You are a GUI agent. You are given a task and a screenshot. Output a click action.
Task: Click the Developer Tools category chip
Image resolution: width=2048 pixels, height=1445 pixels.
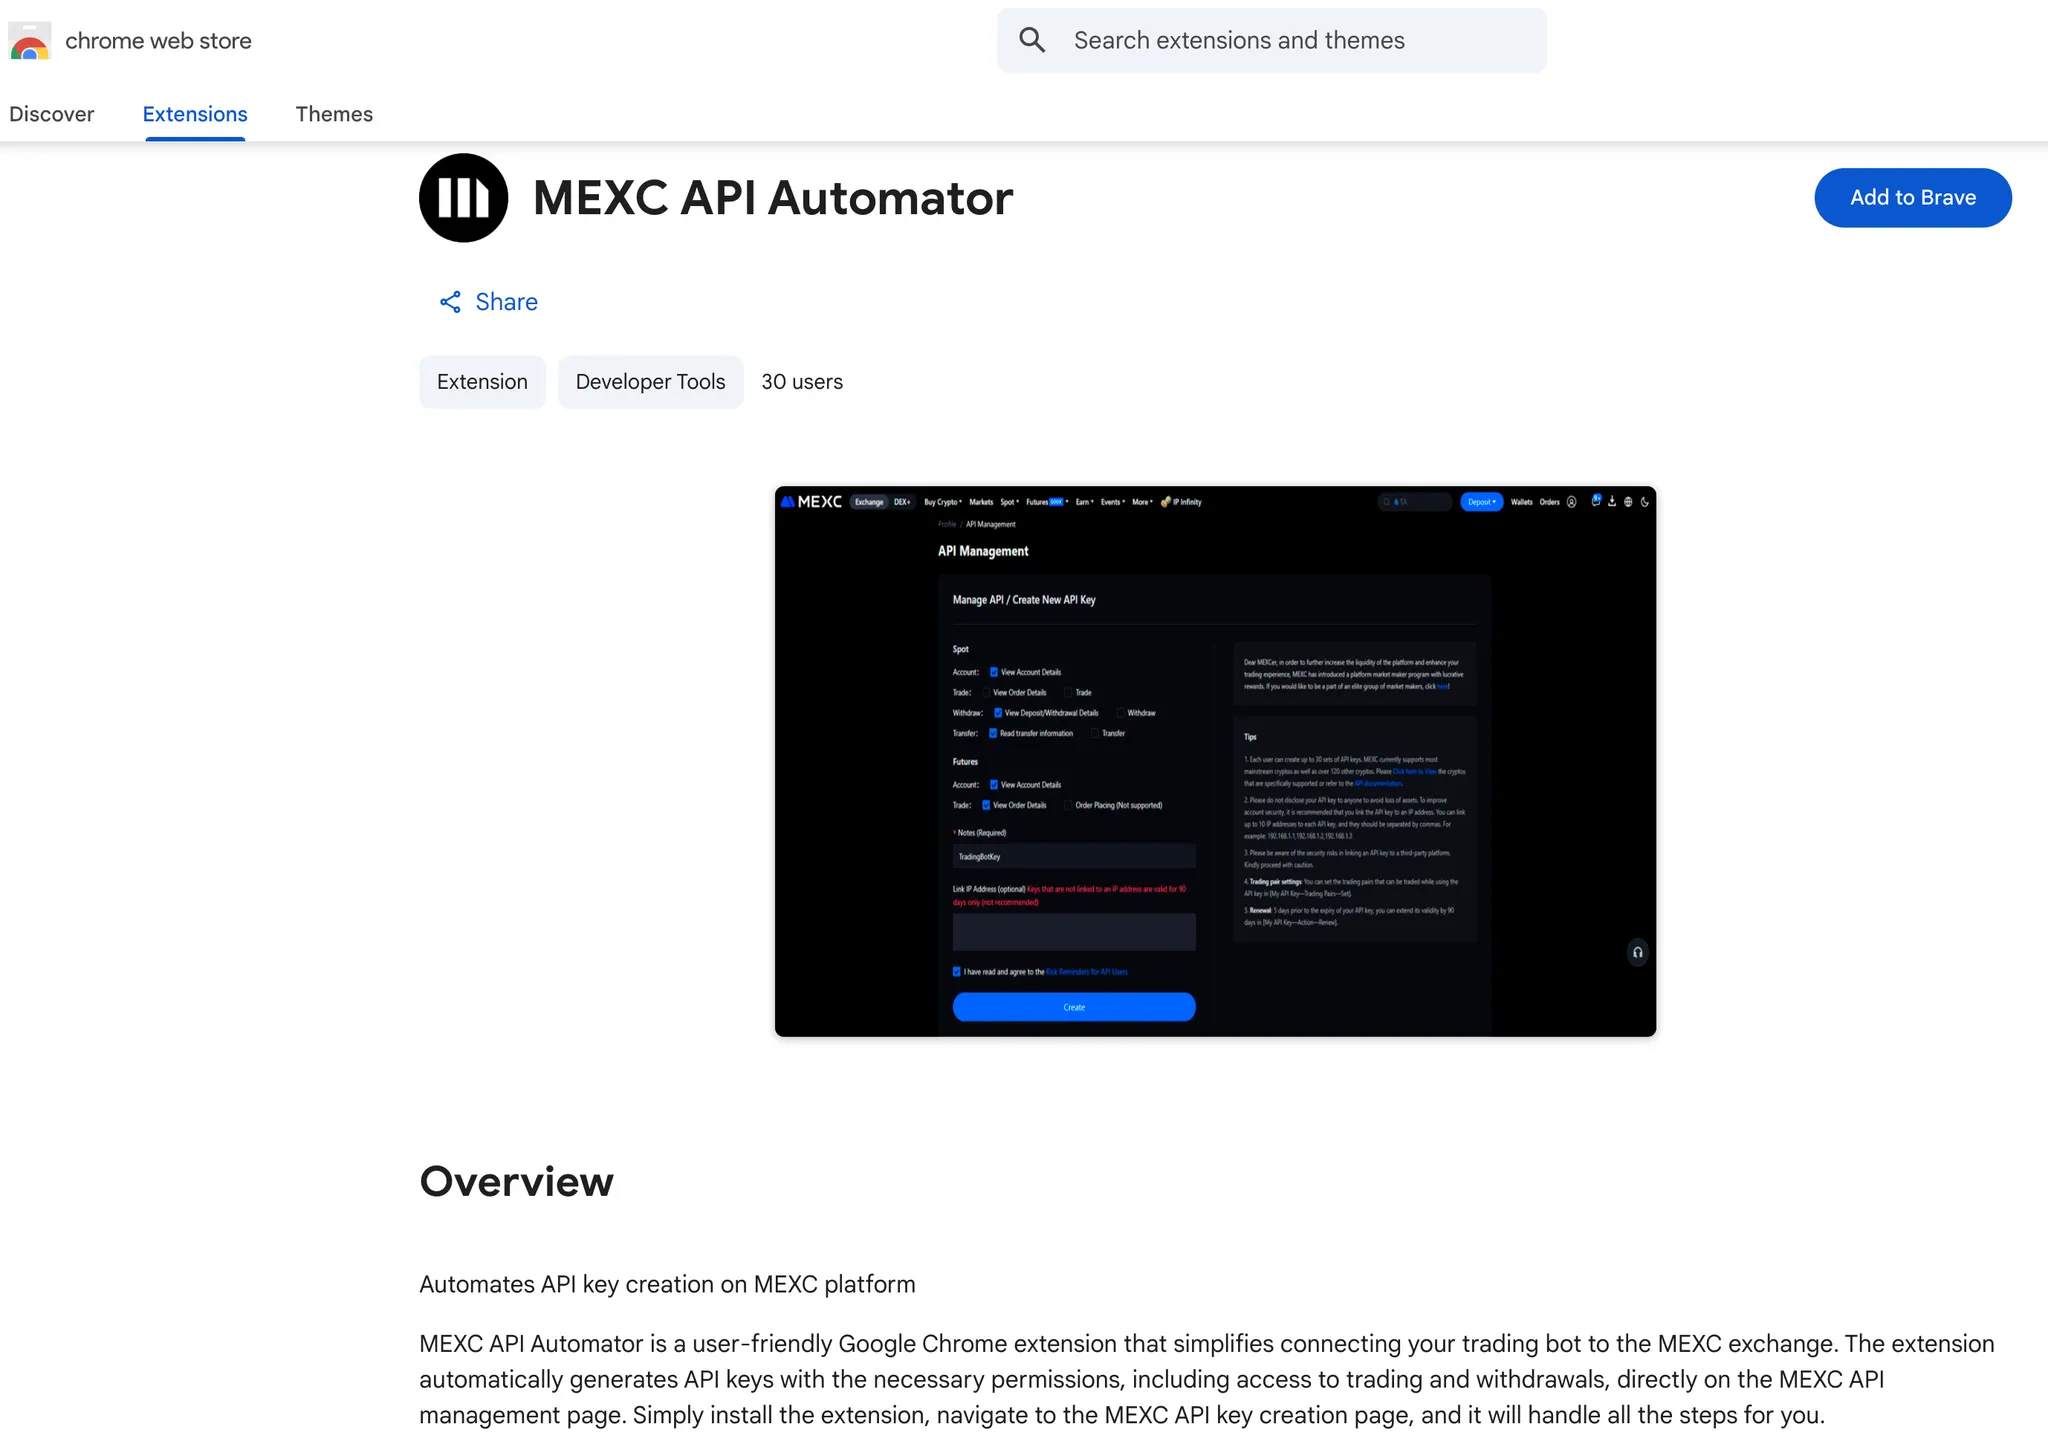pyautogui.click(x=650, y=382)
